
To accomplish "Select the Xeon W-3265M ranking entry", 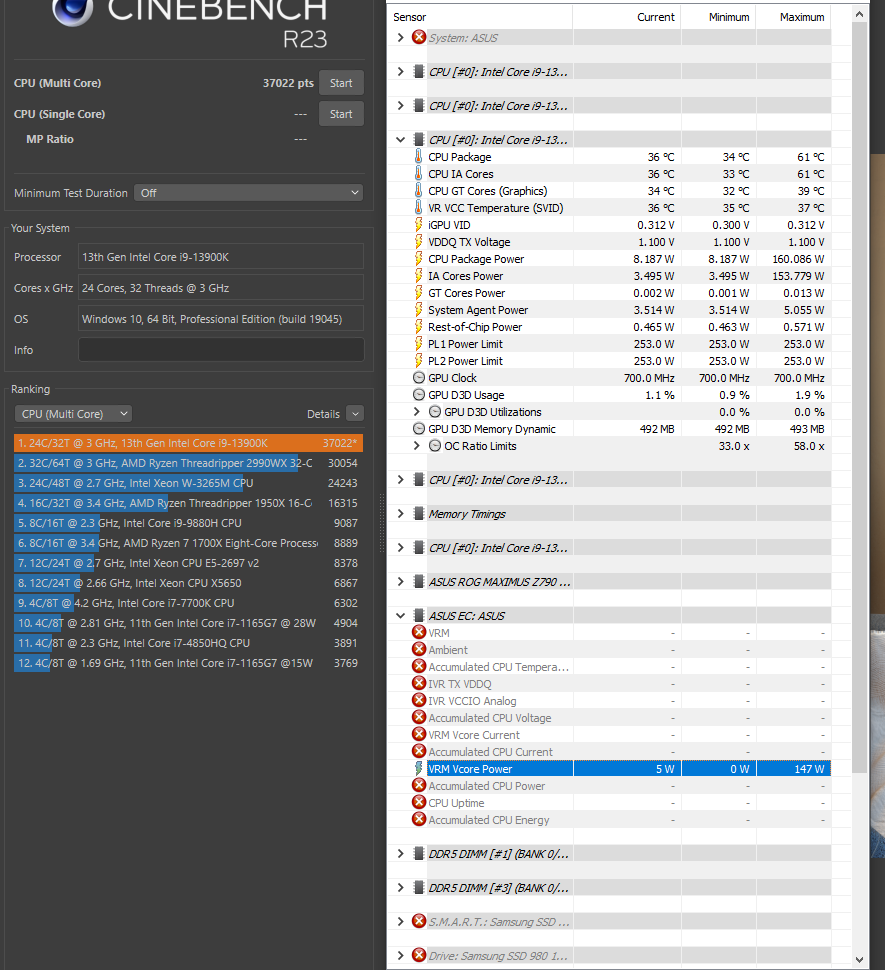I will click(188, 483).
